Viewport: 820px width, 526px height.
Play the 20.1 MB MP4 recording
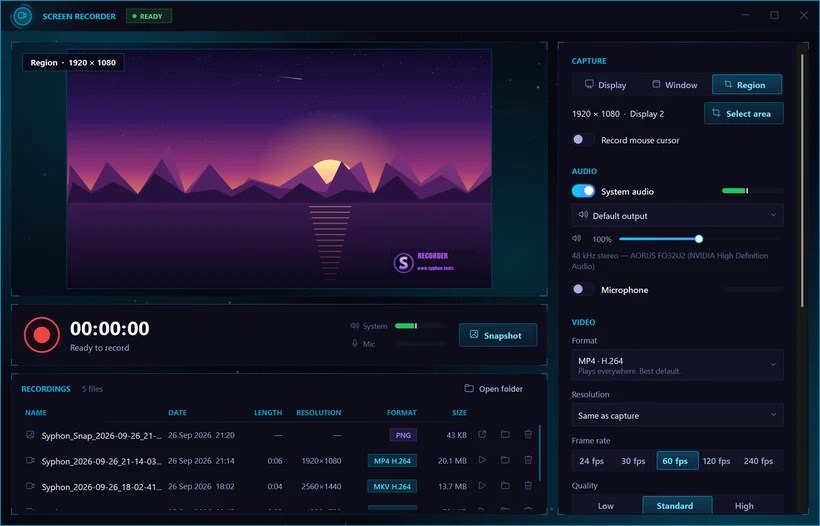click(x=482, y=460)
